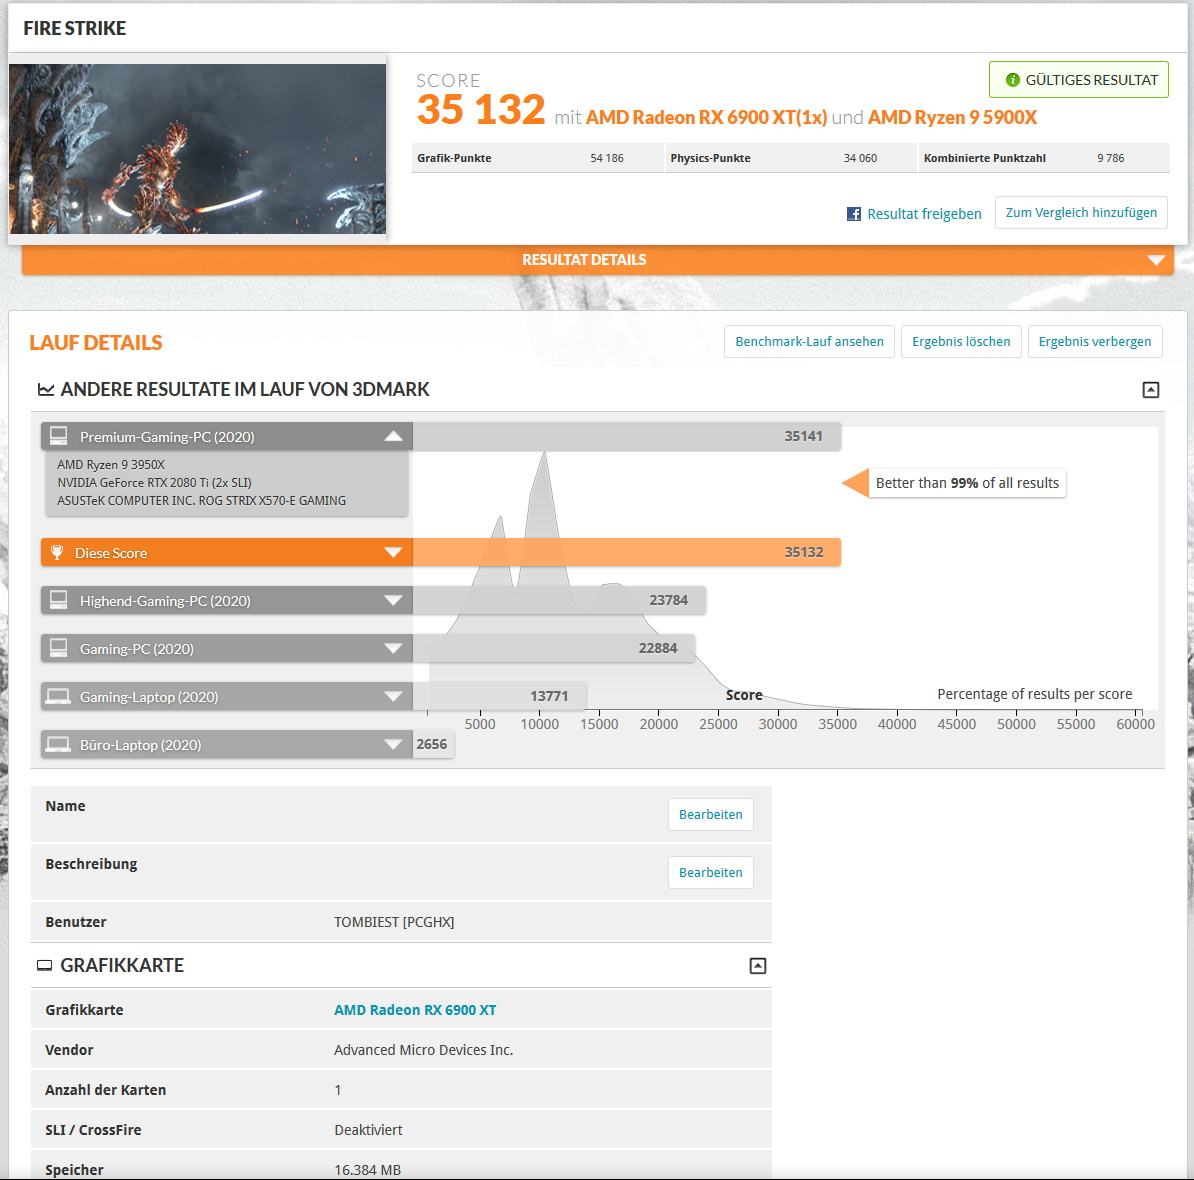
Task: Click Bearbeiten button in Beschreibung row
Action: coord(710,872)
